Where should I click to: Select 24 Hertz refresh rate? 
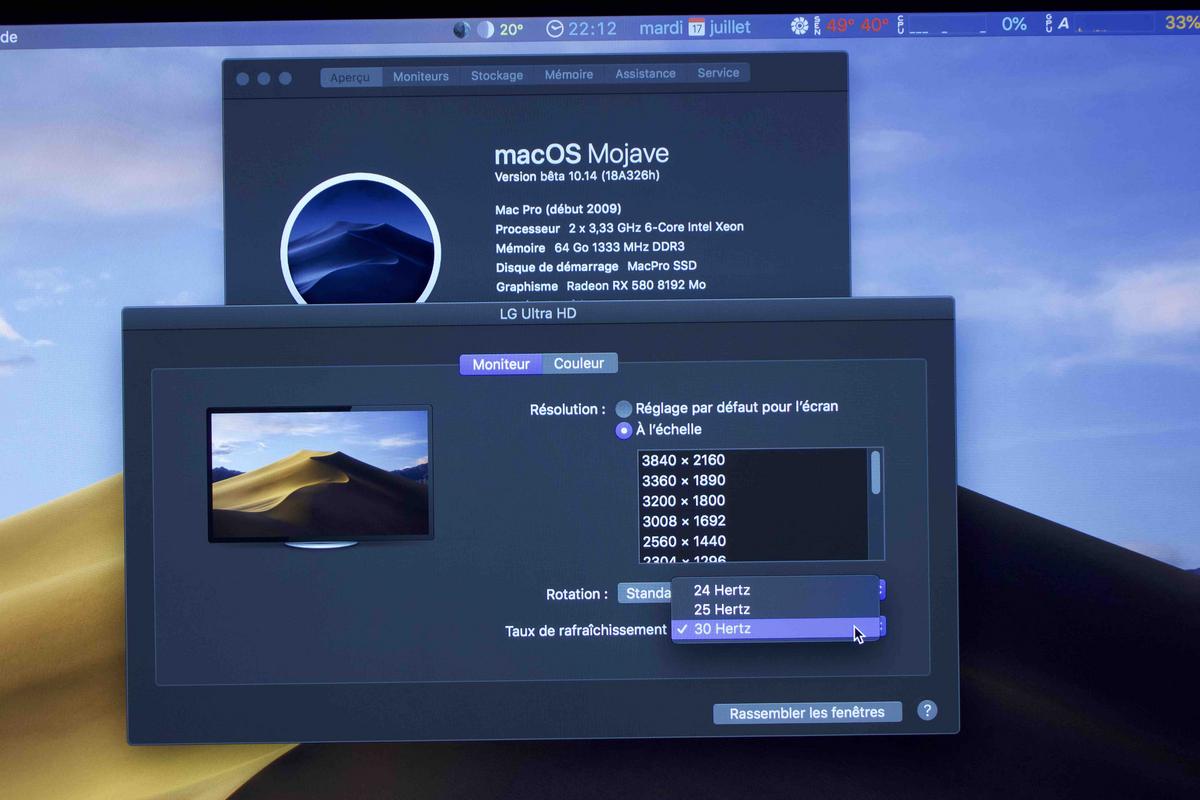coord(775,590)
